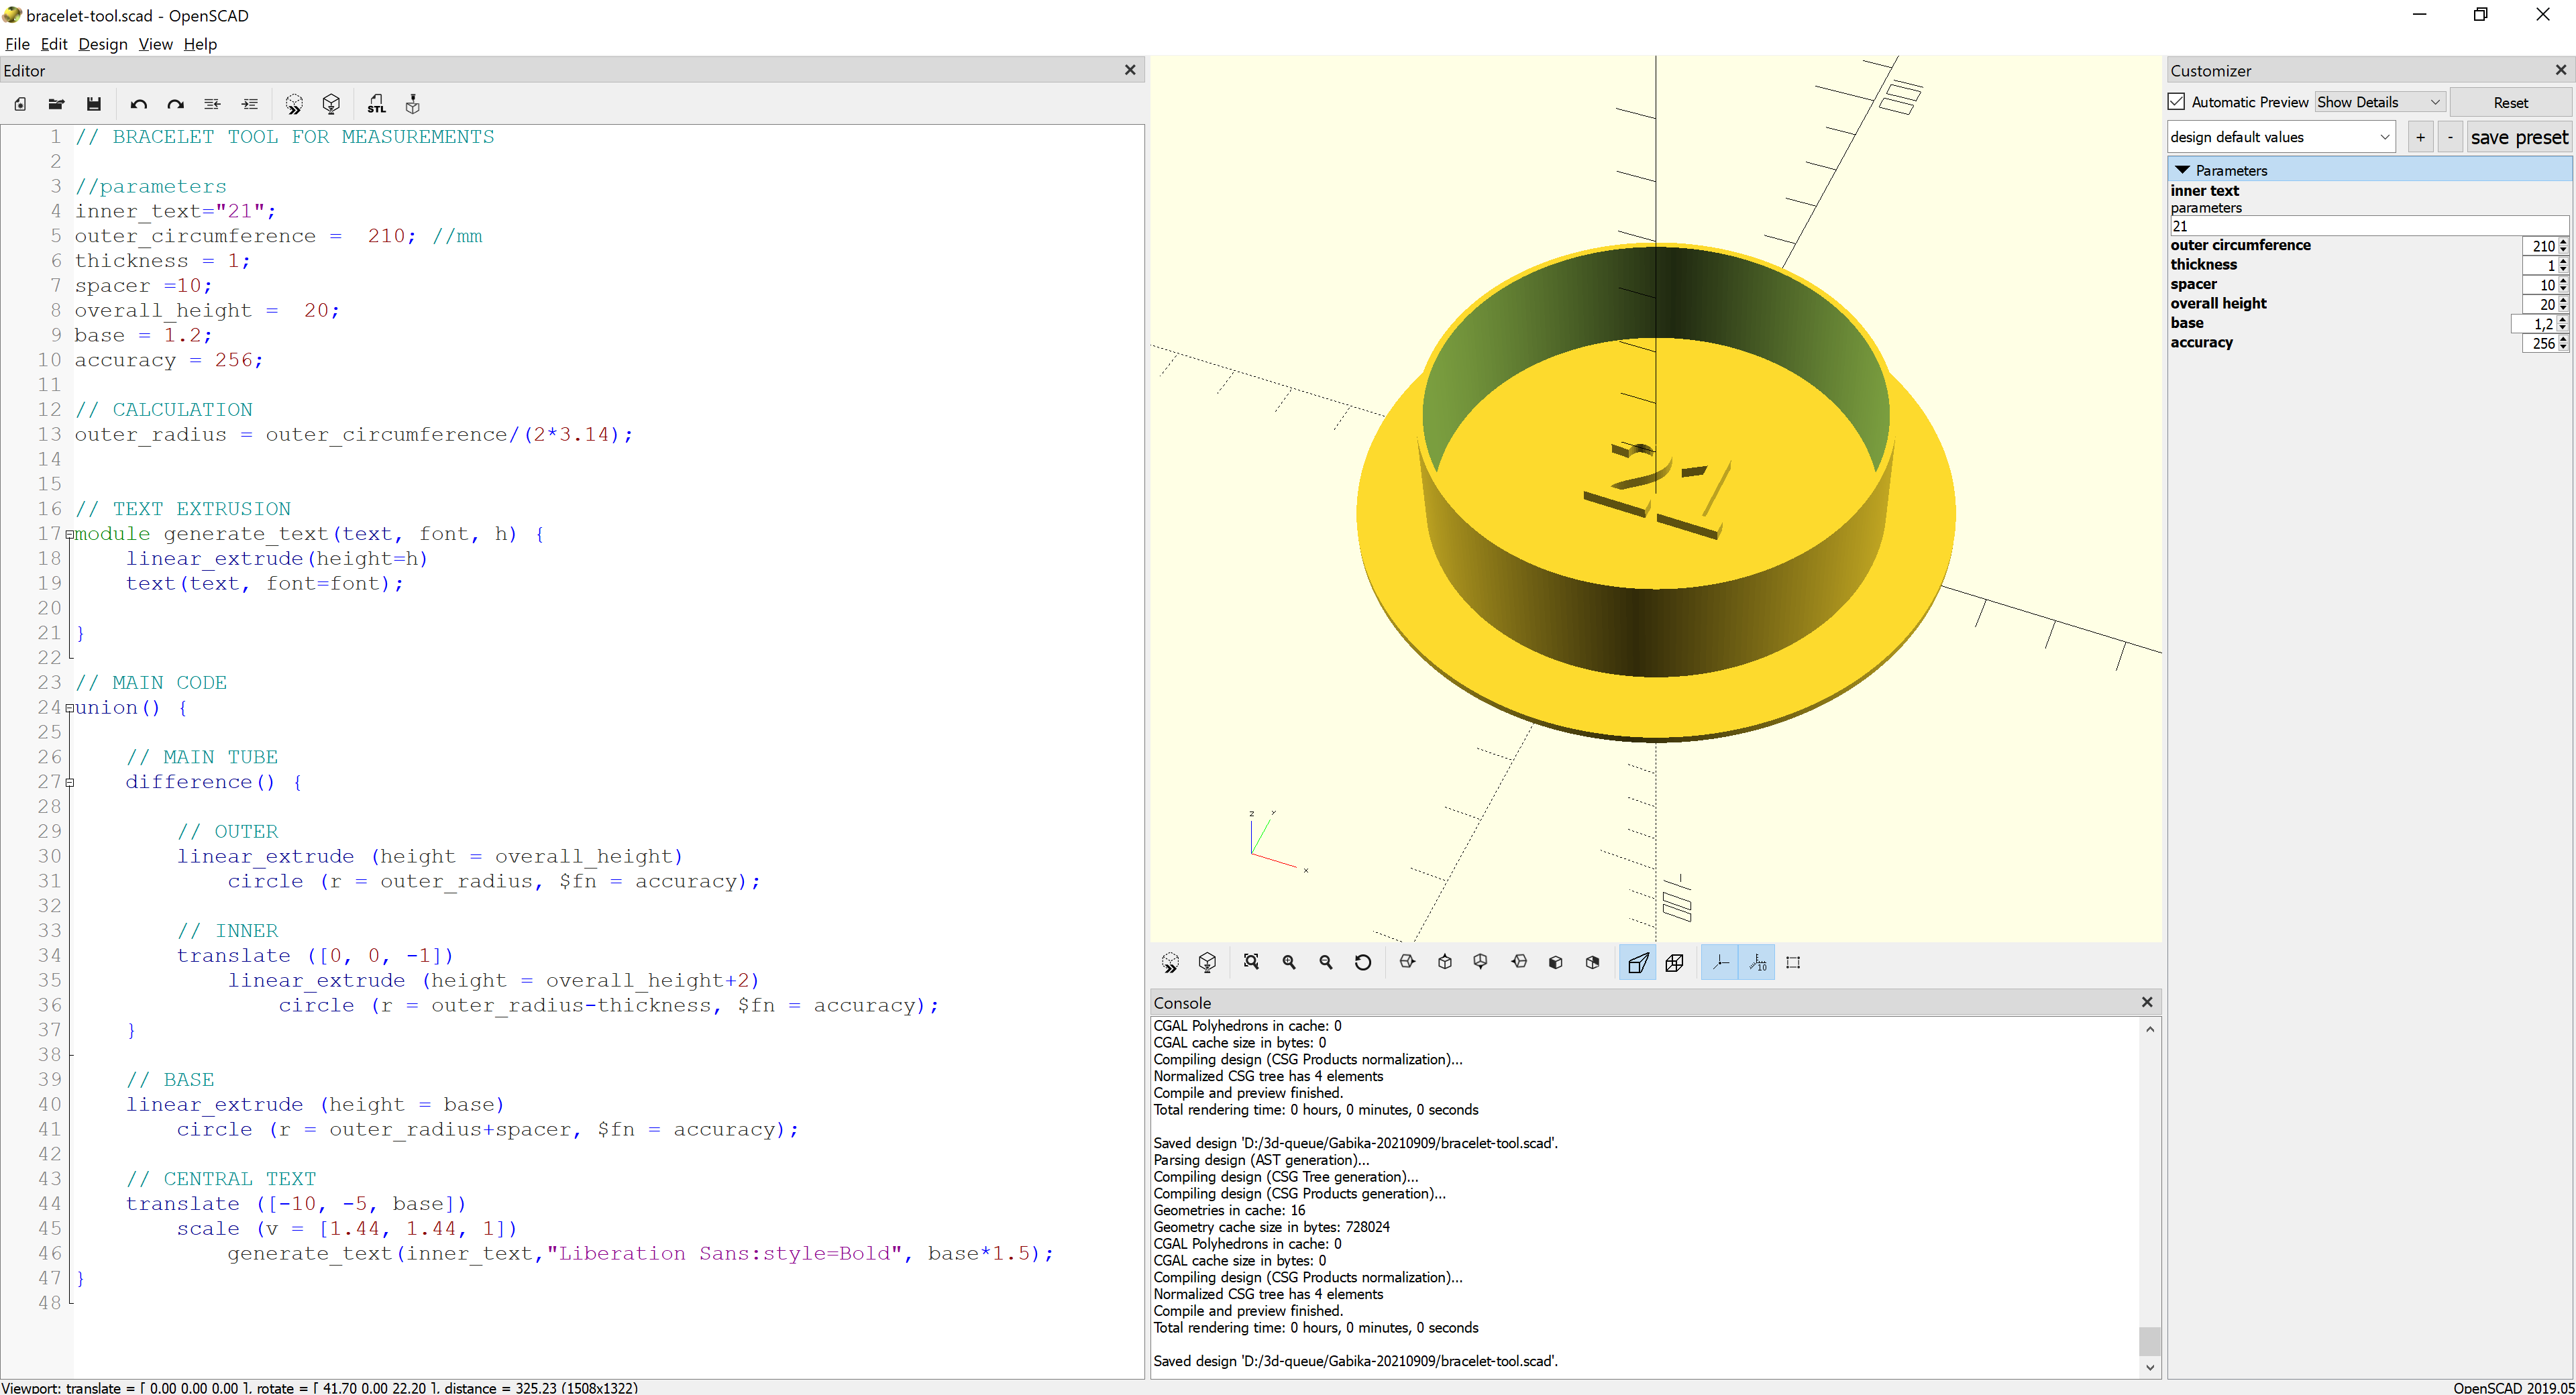Viewport: 2576px width, 1395px height.
Task: Open the design default values preset dropdown
Action: point(2280,137)
